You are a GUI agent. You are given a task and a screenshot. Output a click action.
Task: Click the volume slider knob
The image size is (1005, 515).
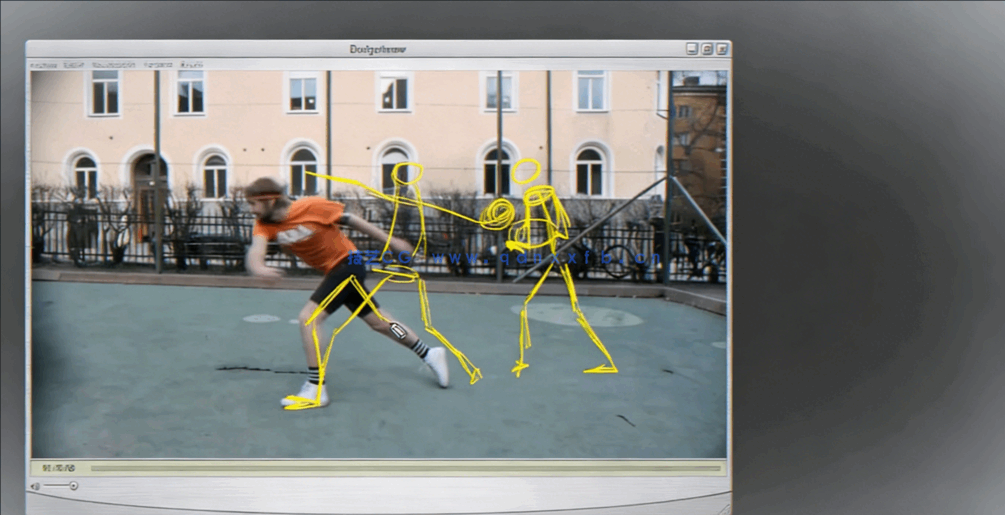[73, 486]
